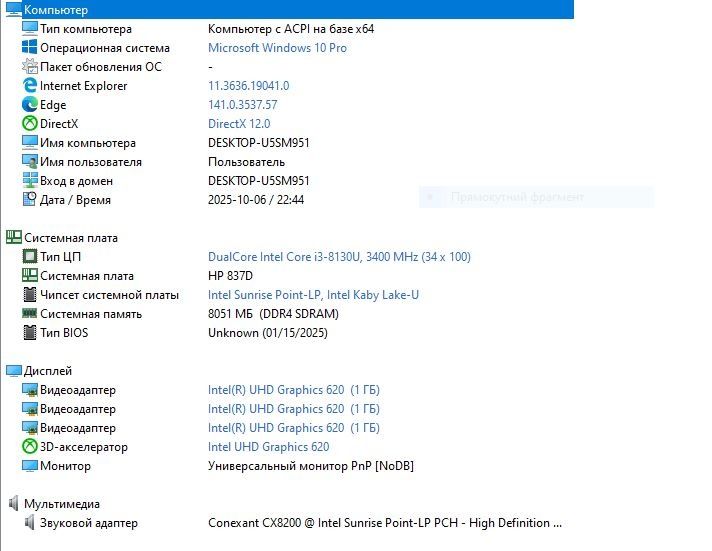Click the Тип BIOS chip icon
Viewport: 712px width, 551px height.
click(x=30, y=333)
